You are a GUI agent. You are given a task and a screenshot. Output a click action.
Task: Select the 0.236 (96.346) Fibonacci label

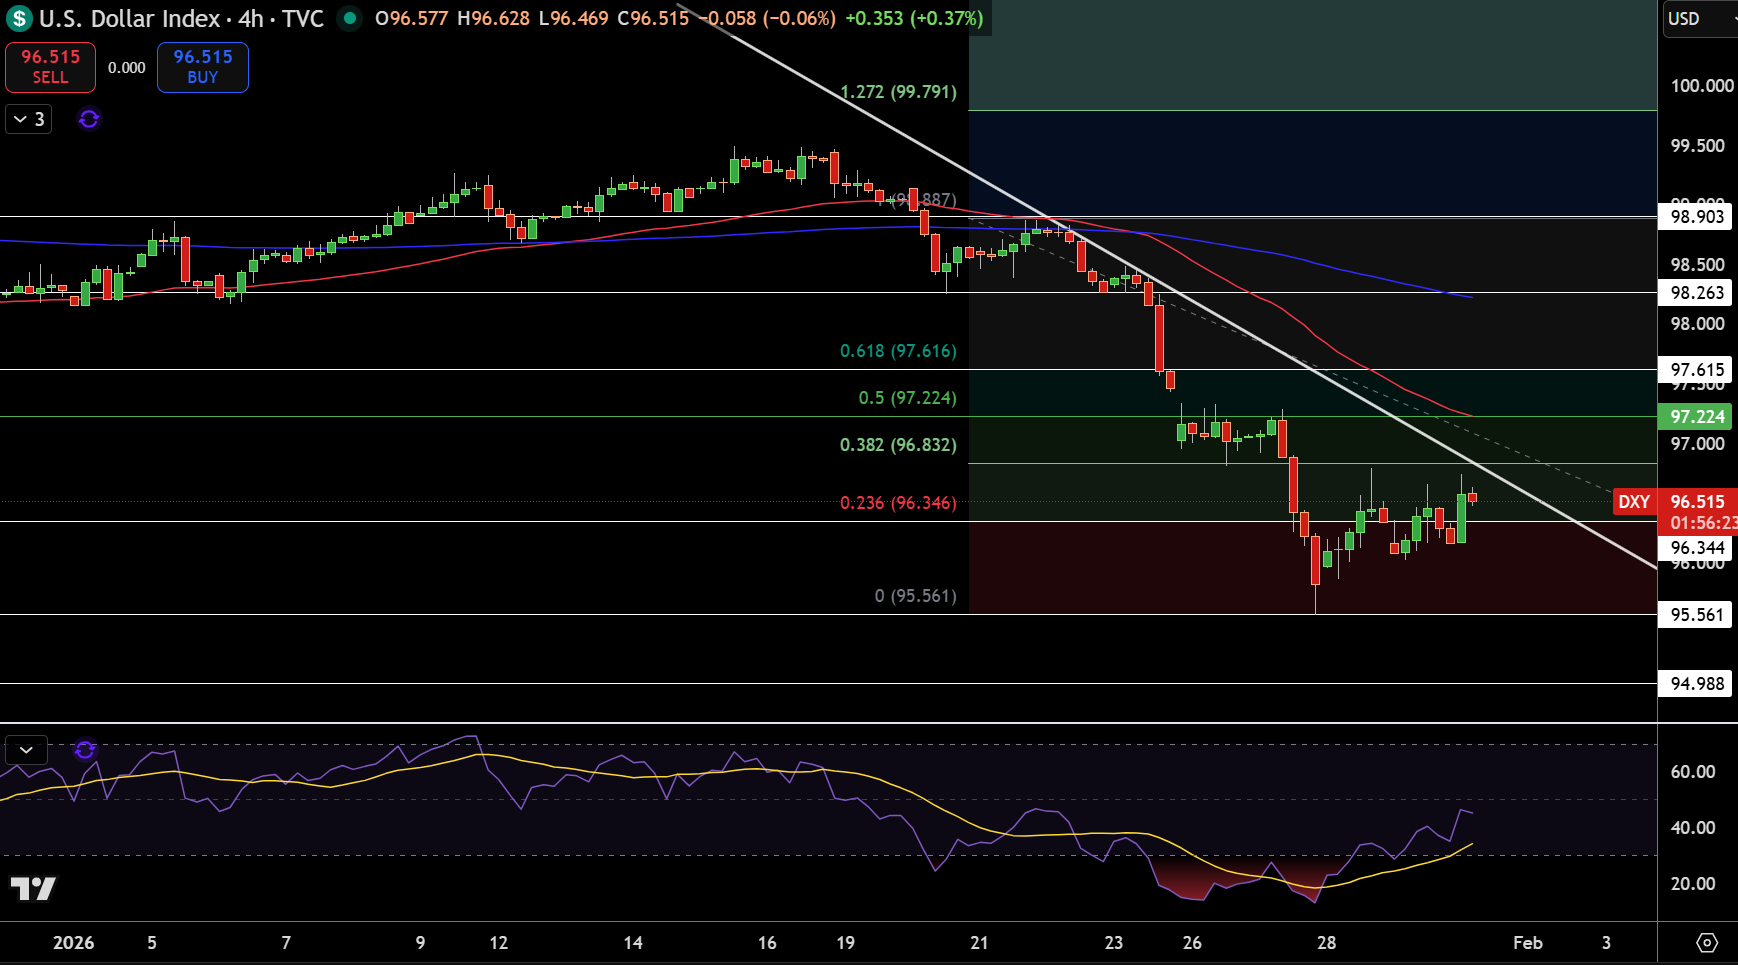point(898,503)
